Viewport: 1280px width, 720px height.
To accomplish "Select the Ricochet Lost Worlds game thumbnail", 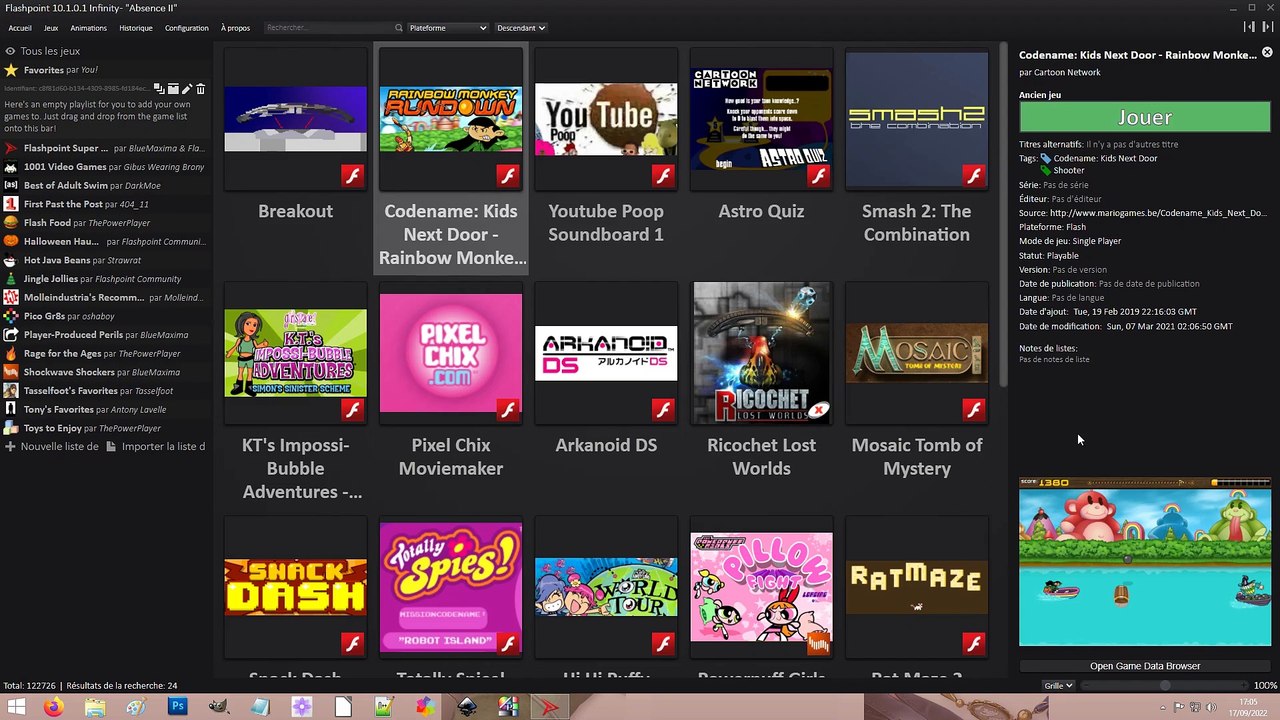I will pos(761,353).
